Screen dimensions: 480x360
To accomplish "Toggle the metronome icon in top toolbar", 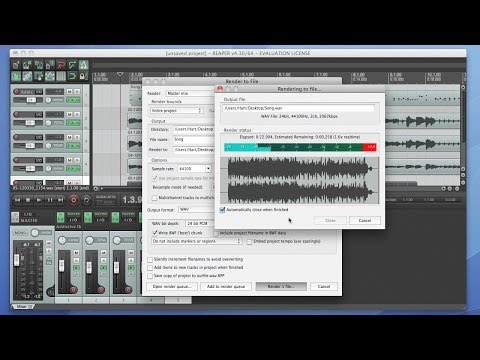I will tap(83, 65).
